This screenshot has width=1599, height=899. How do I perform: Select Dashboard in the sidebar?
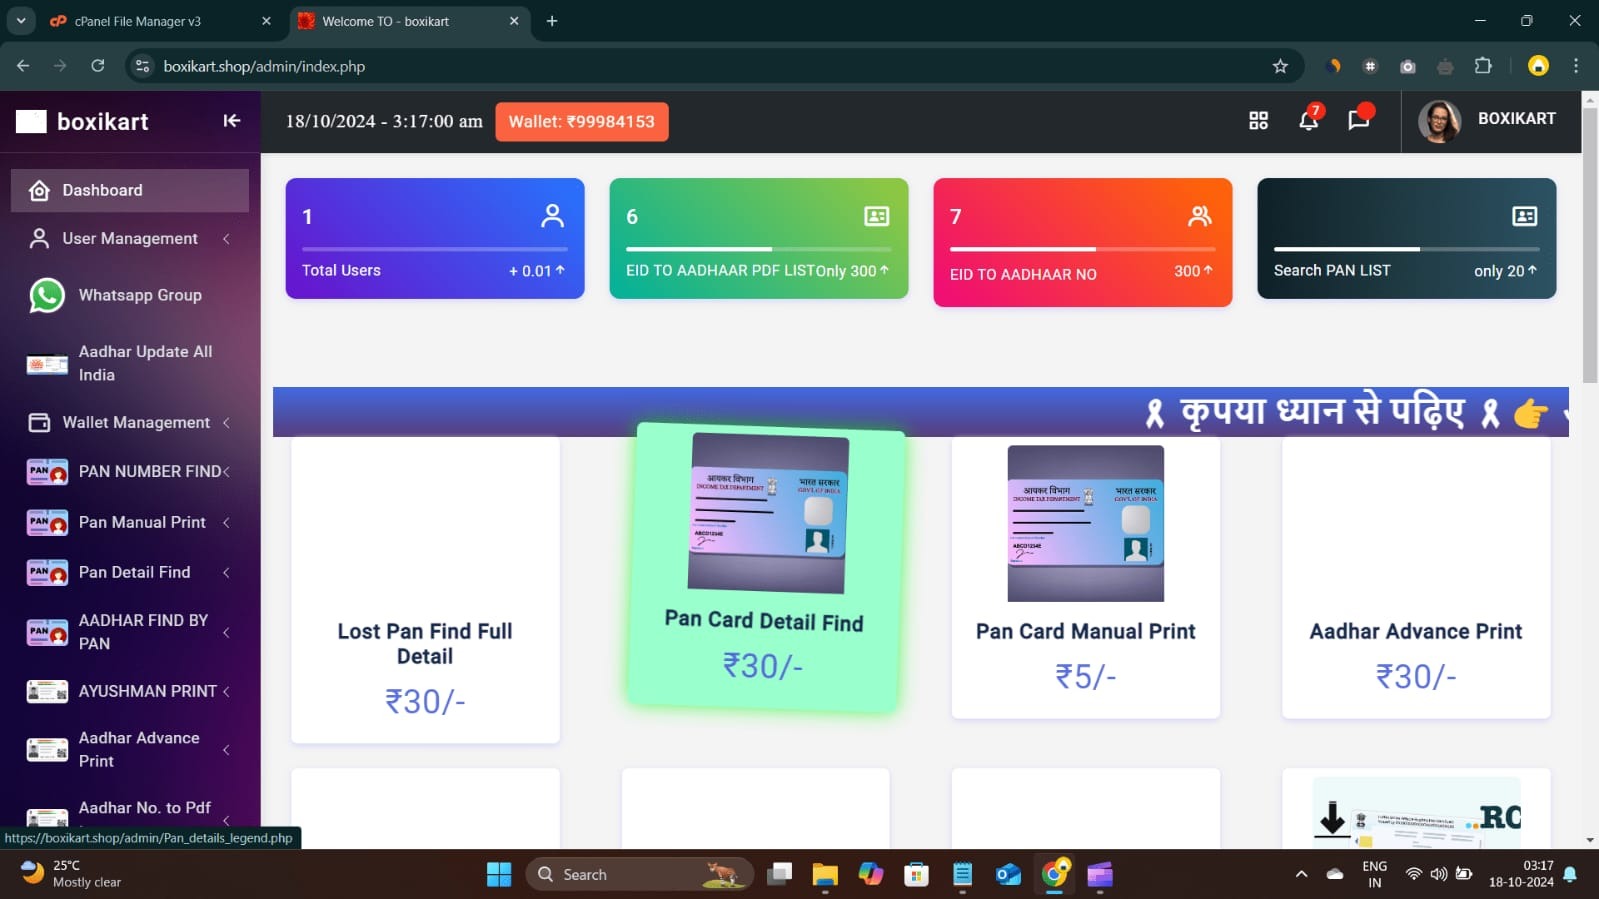pyautogui.click(x=130, y=190)
